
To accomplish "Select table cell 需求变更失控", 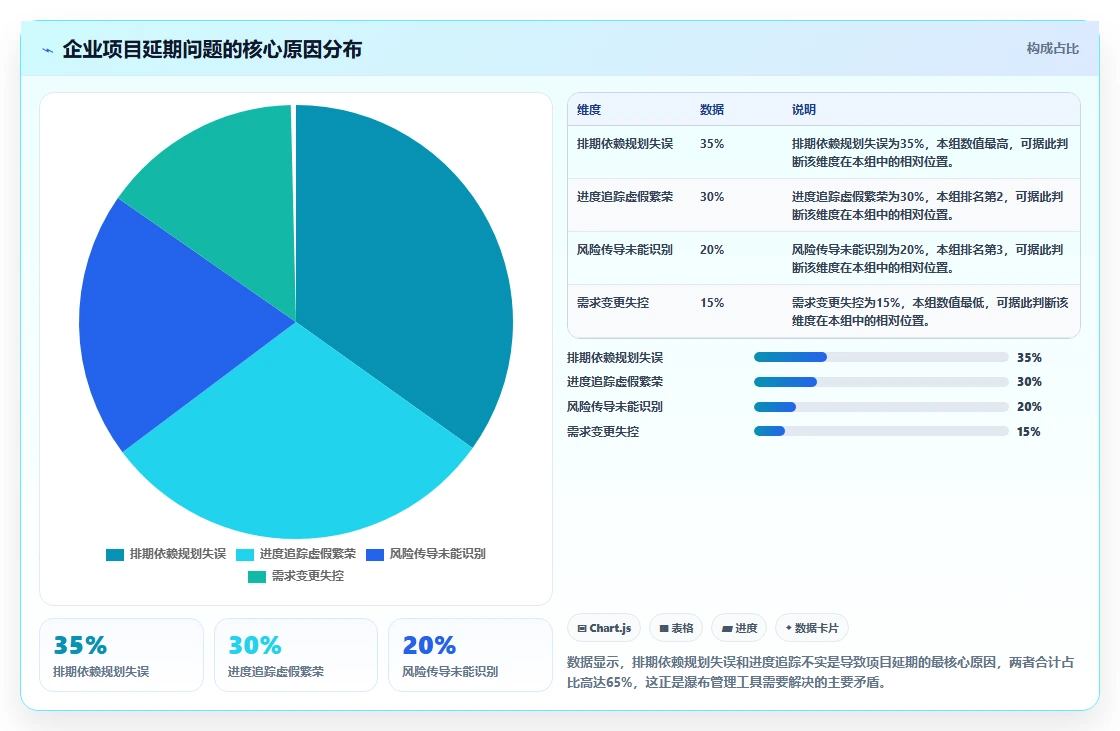I will tap(613, 303).
